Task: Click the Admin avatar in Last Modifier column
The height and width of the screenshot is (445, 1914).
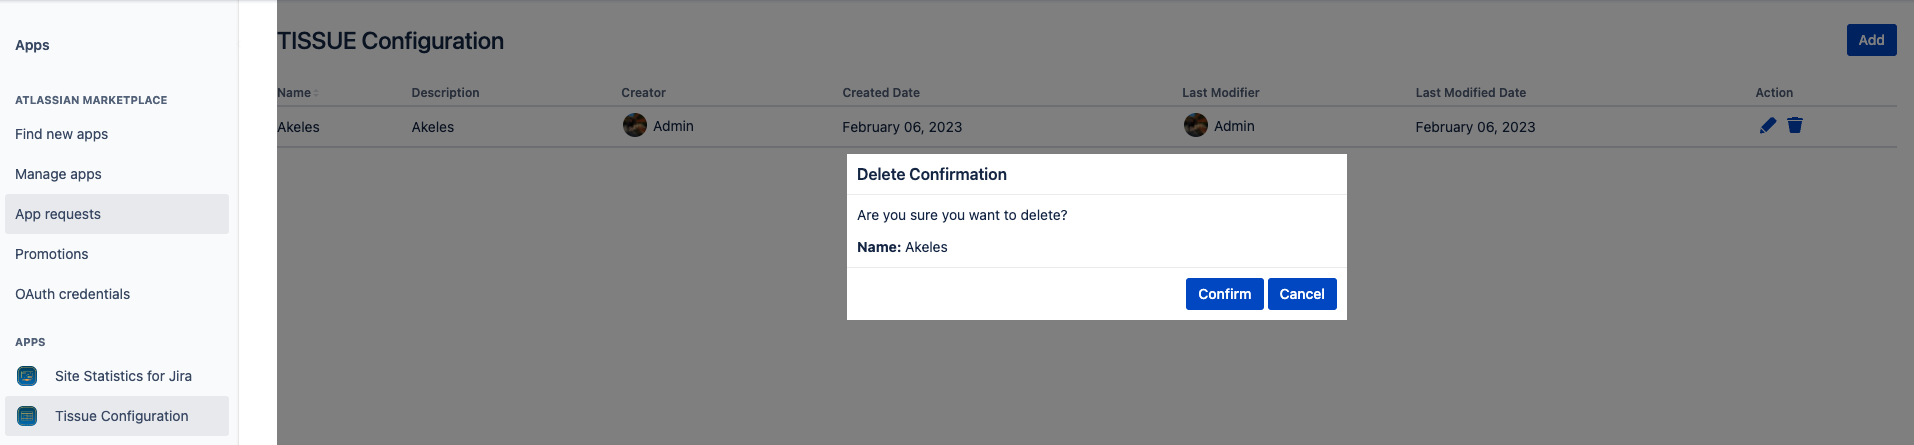Action: click(x=1195, y=125)
